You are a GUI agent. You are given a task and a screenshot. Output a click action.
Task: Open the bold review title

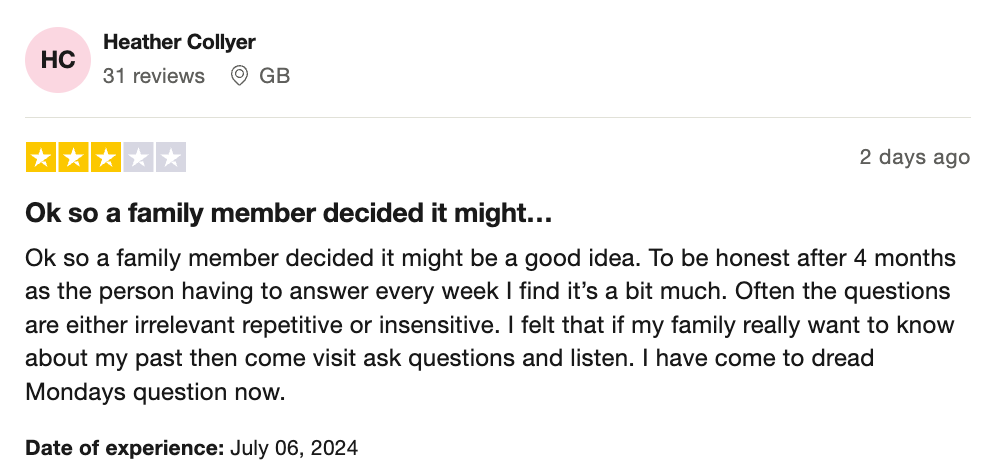point(288,214)
